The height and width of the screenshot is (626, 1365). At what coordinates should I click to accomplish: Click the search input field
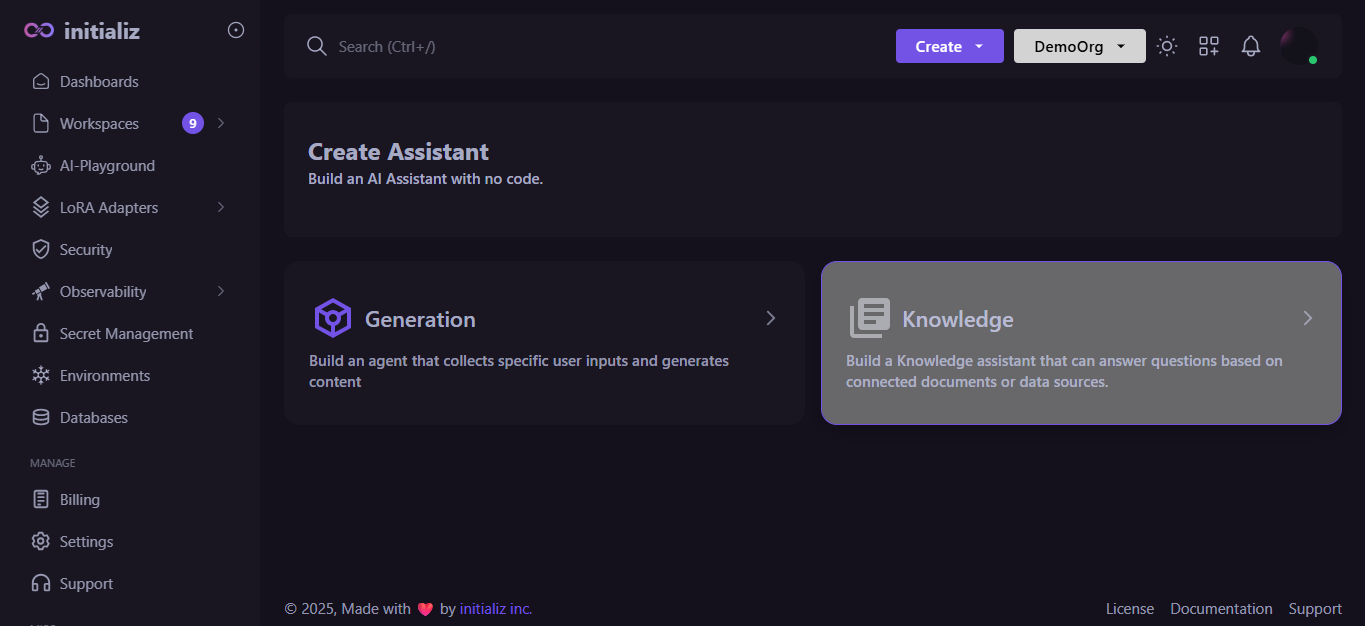pos(600,46)
